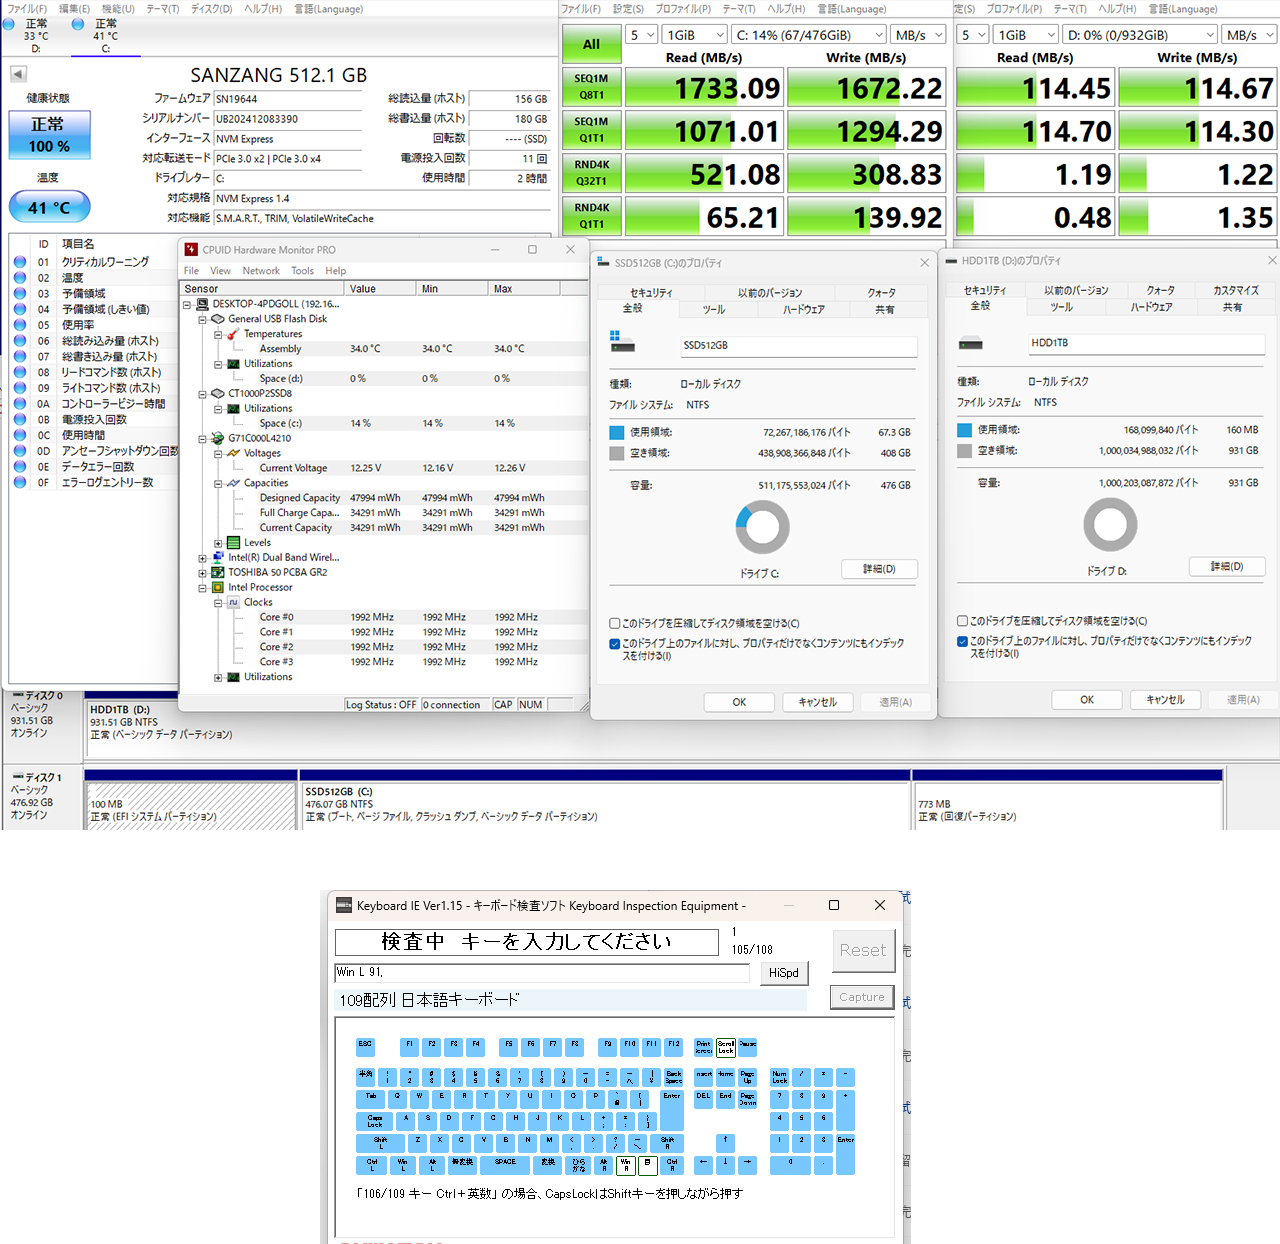Expand the TOSHIBA 50 PCBA GR2 tree node
Image resolution: width=1280 pixels, height=1244 pixels.
(x=202, y=573)
